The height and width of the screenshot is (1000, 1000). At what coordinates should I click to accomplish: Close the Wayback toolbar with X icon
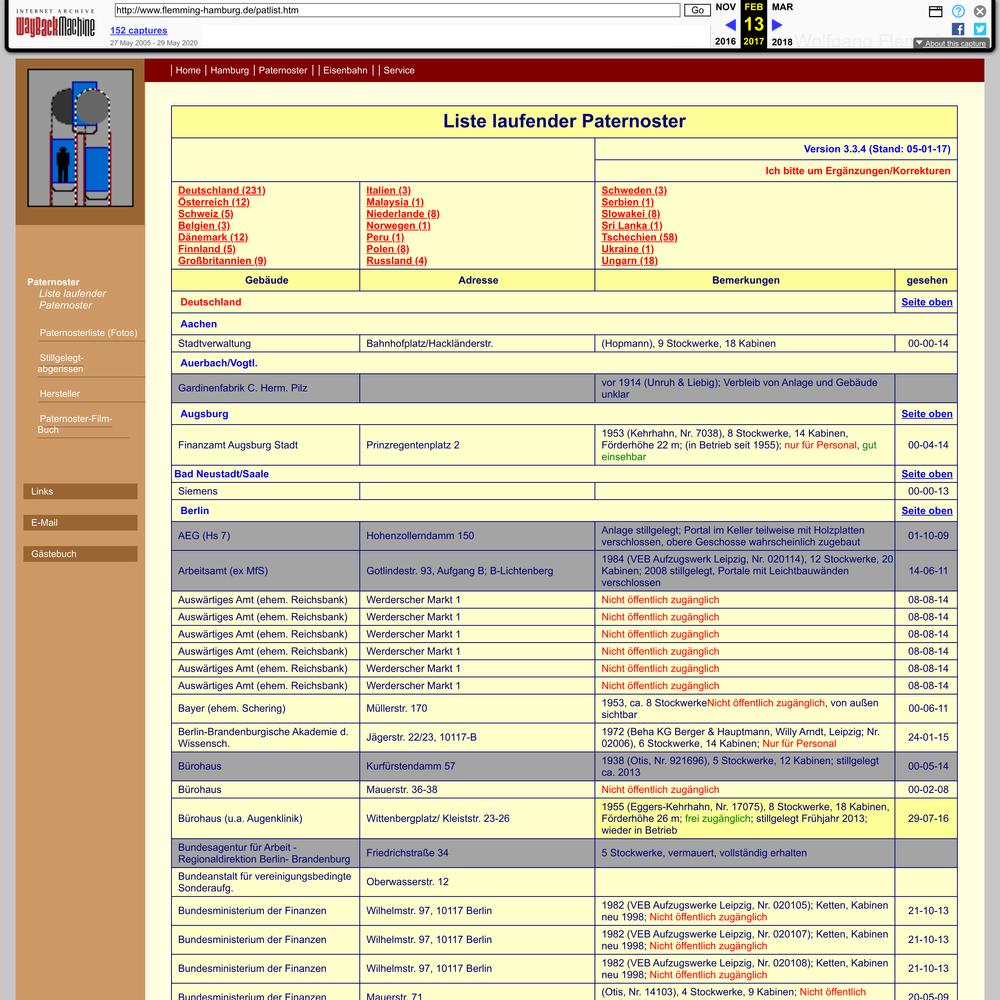(980, 11)
